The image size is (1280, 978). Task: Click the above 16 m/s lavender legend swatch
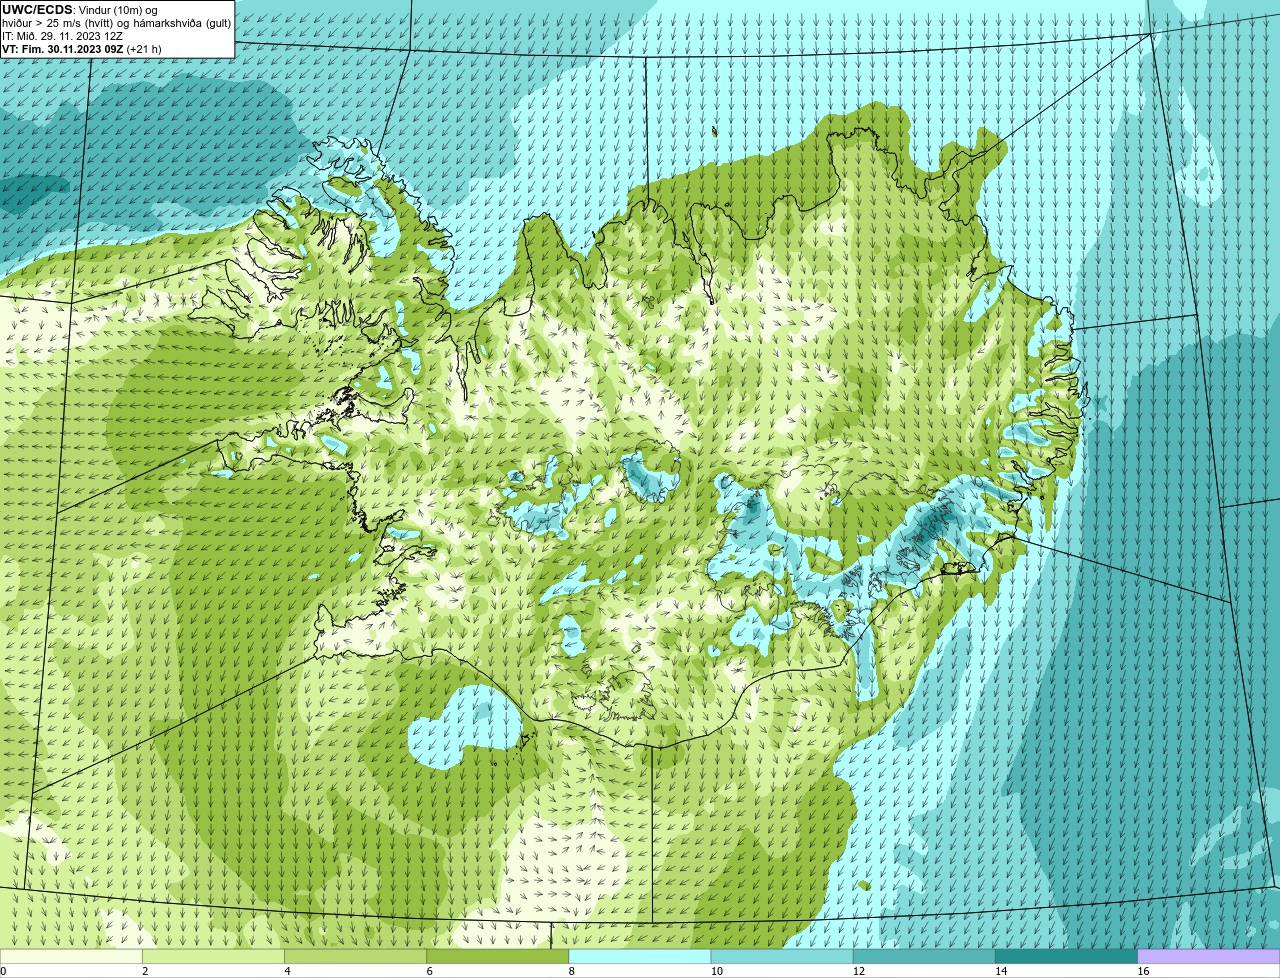1208,956
